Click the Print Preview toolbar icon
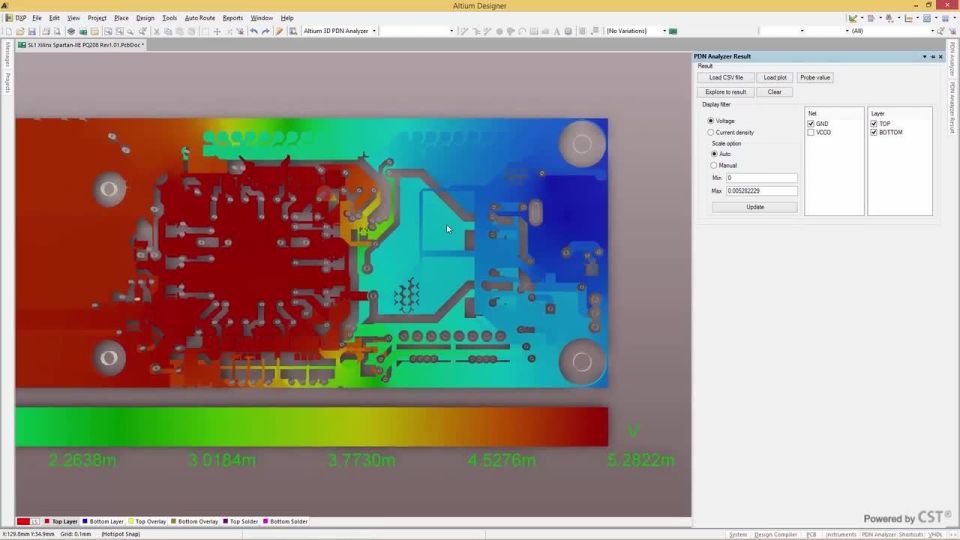The image size is (960, 540). (x=57, y=31)
